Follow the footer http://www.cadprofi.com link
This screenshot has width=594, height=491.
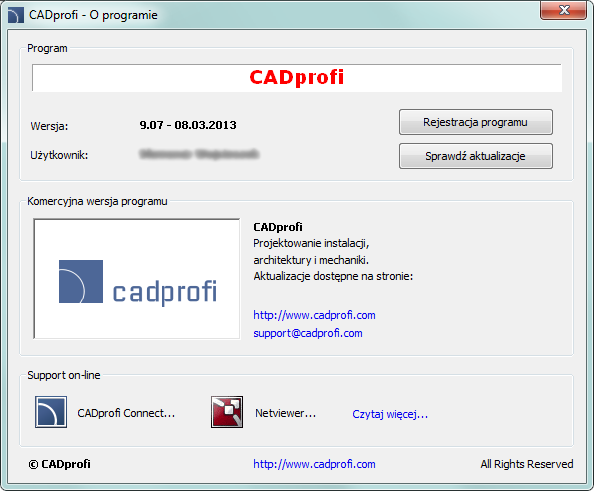click(x=314, y=464)
